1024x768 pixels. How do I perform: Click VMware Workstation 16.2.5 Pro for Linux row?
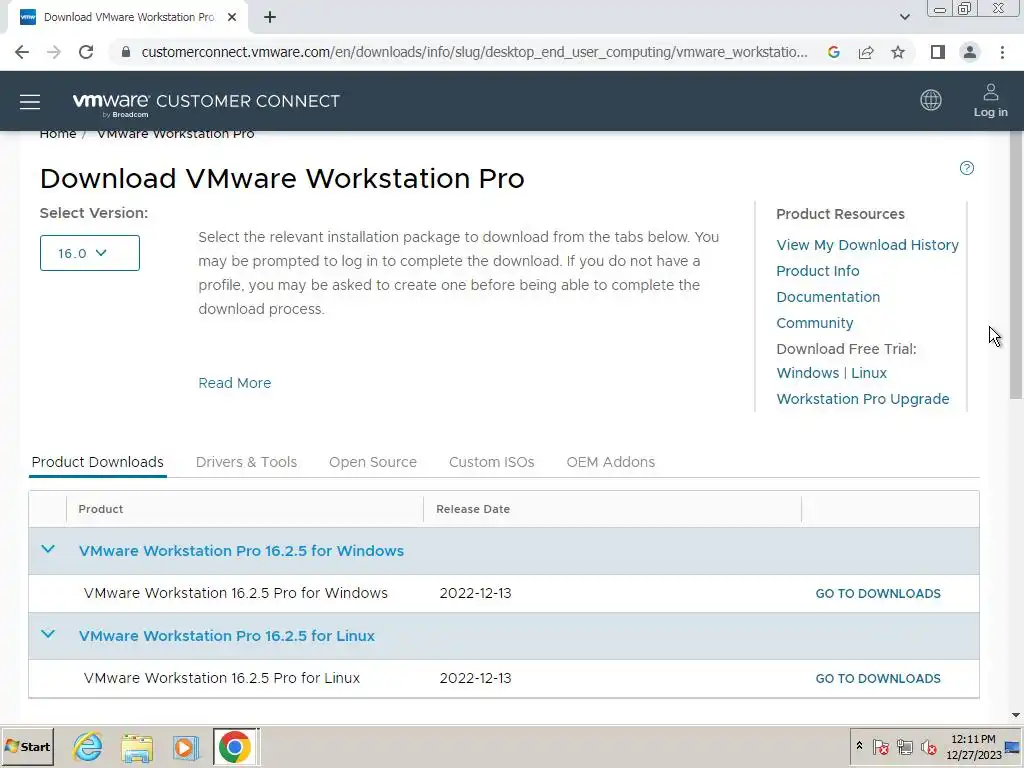pos(504,679)
